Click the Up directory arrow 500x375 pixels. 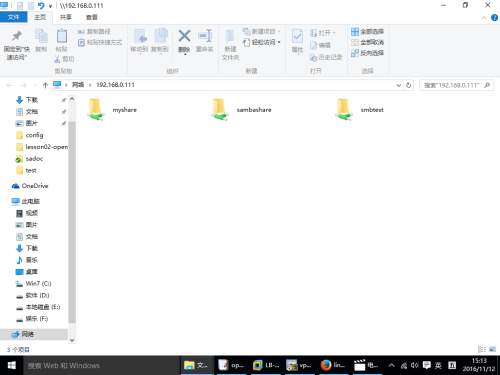[x=45, y=85]
